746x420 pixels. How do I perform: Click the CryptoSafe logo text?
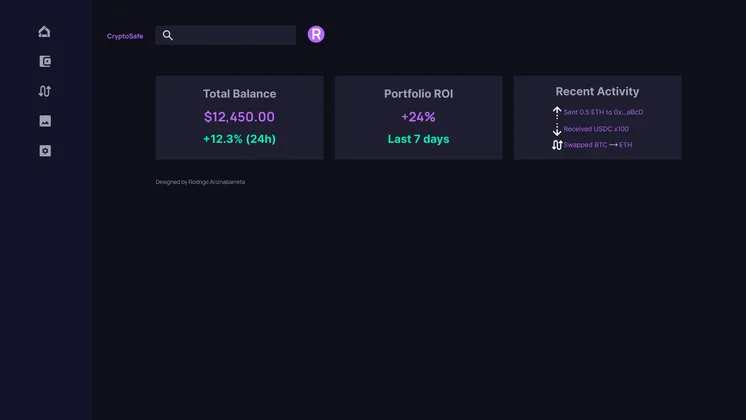click(125, 36)
